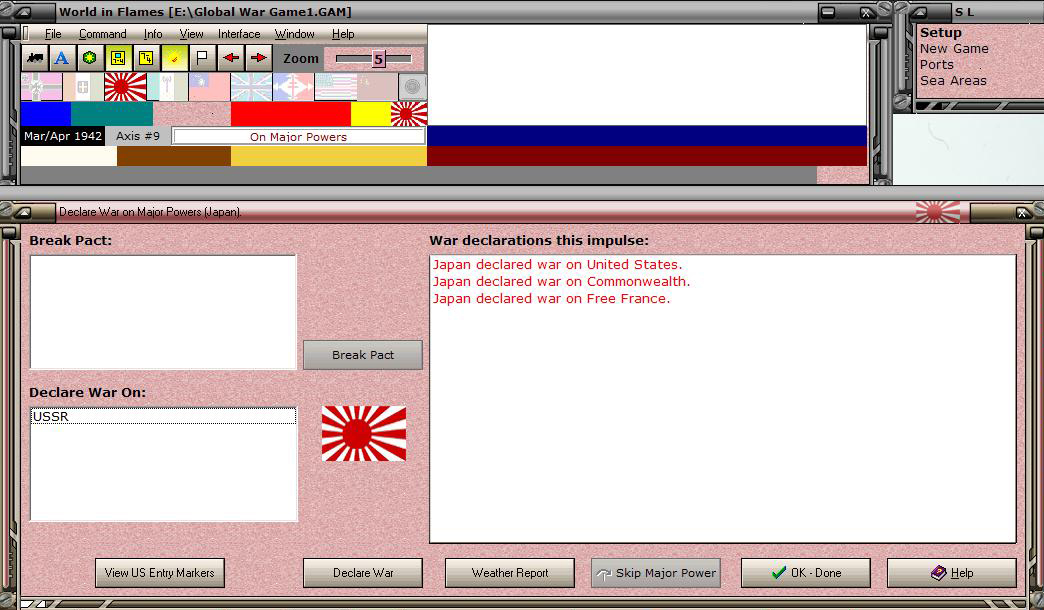This screenshot has height=610, width=1044.
Task: Click the yellow 7-4 counter toolbar icon
Action: pyautogui.click(x=146, y=59)
